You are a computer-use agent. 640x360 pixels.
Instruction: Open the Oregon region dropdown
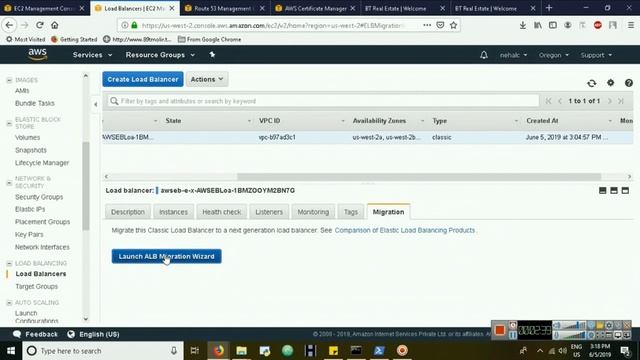tap(553, 55)
